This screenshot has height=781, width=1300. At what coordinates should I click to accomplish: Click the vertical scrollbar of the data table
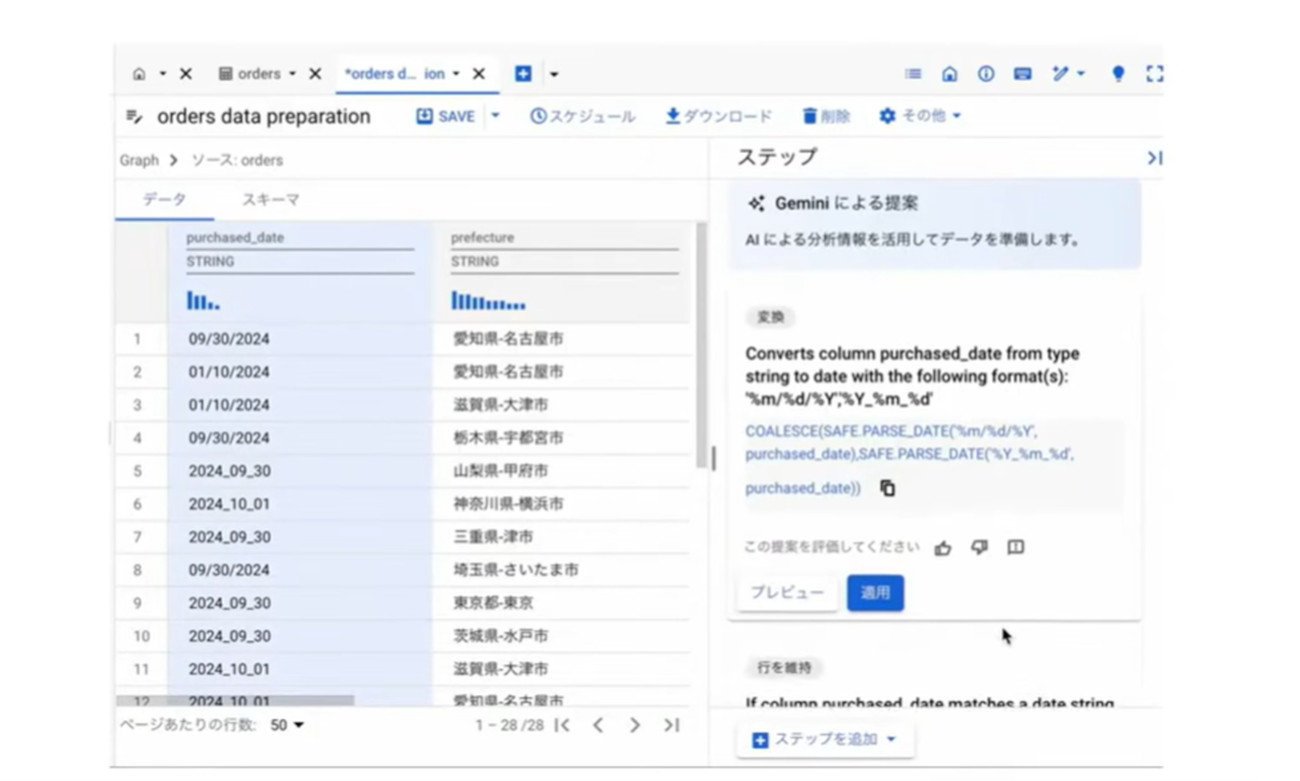[701, 344]
